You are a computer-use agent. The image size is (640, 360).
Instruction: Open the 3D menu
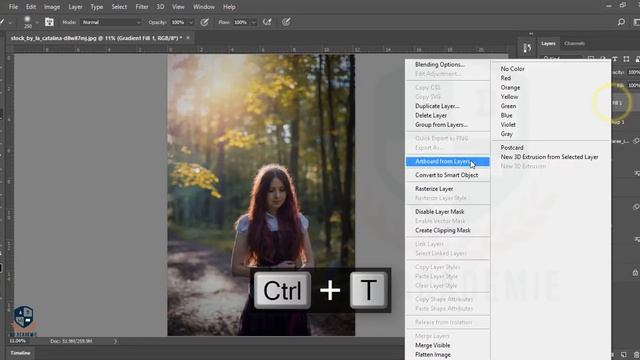[160, 7]
